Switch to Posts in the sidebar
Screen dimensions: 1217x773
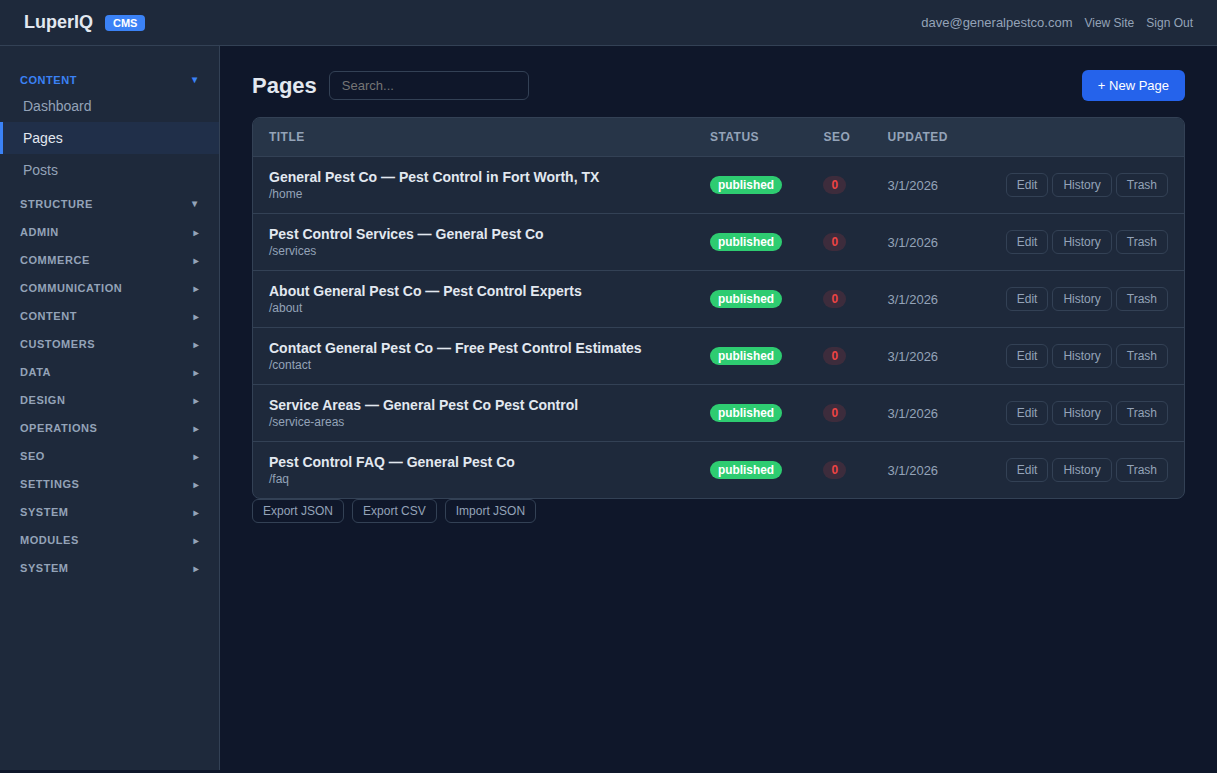[40, 170]
